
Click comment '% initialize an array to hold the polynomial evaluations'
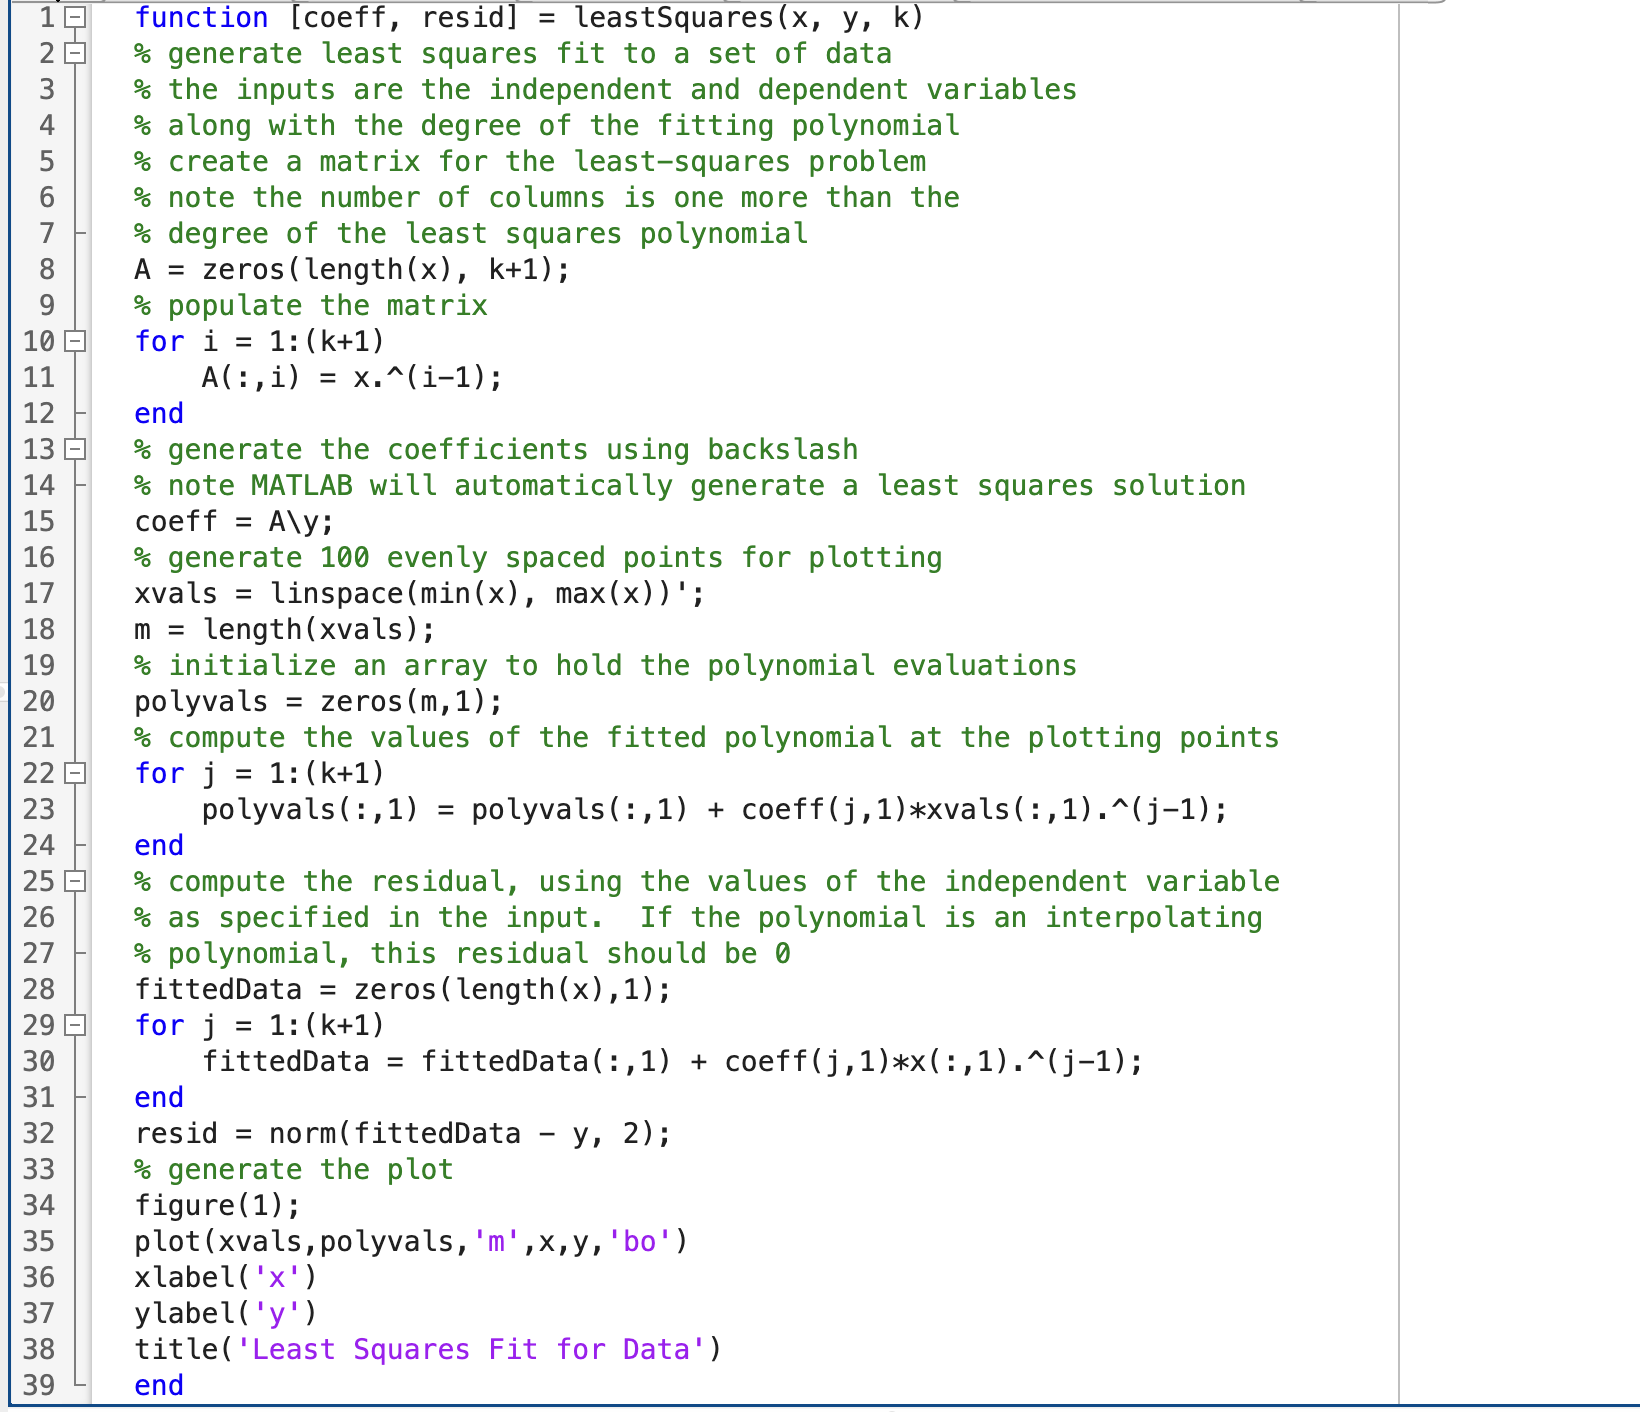point(606,666)
